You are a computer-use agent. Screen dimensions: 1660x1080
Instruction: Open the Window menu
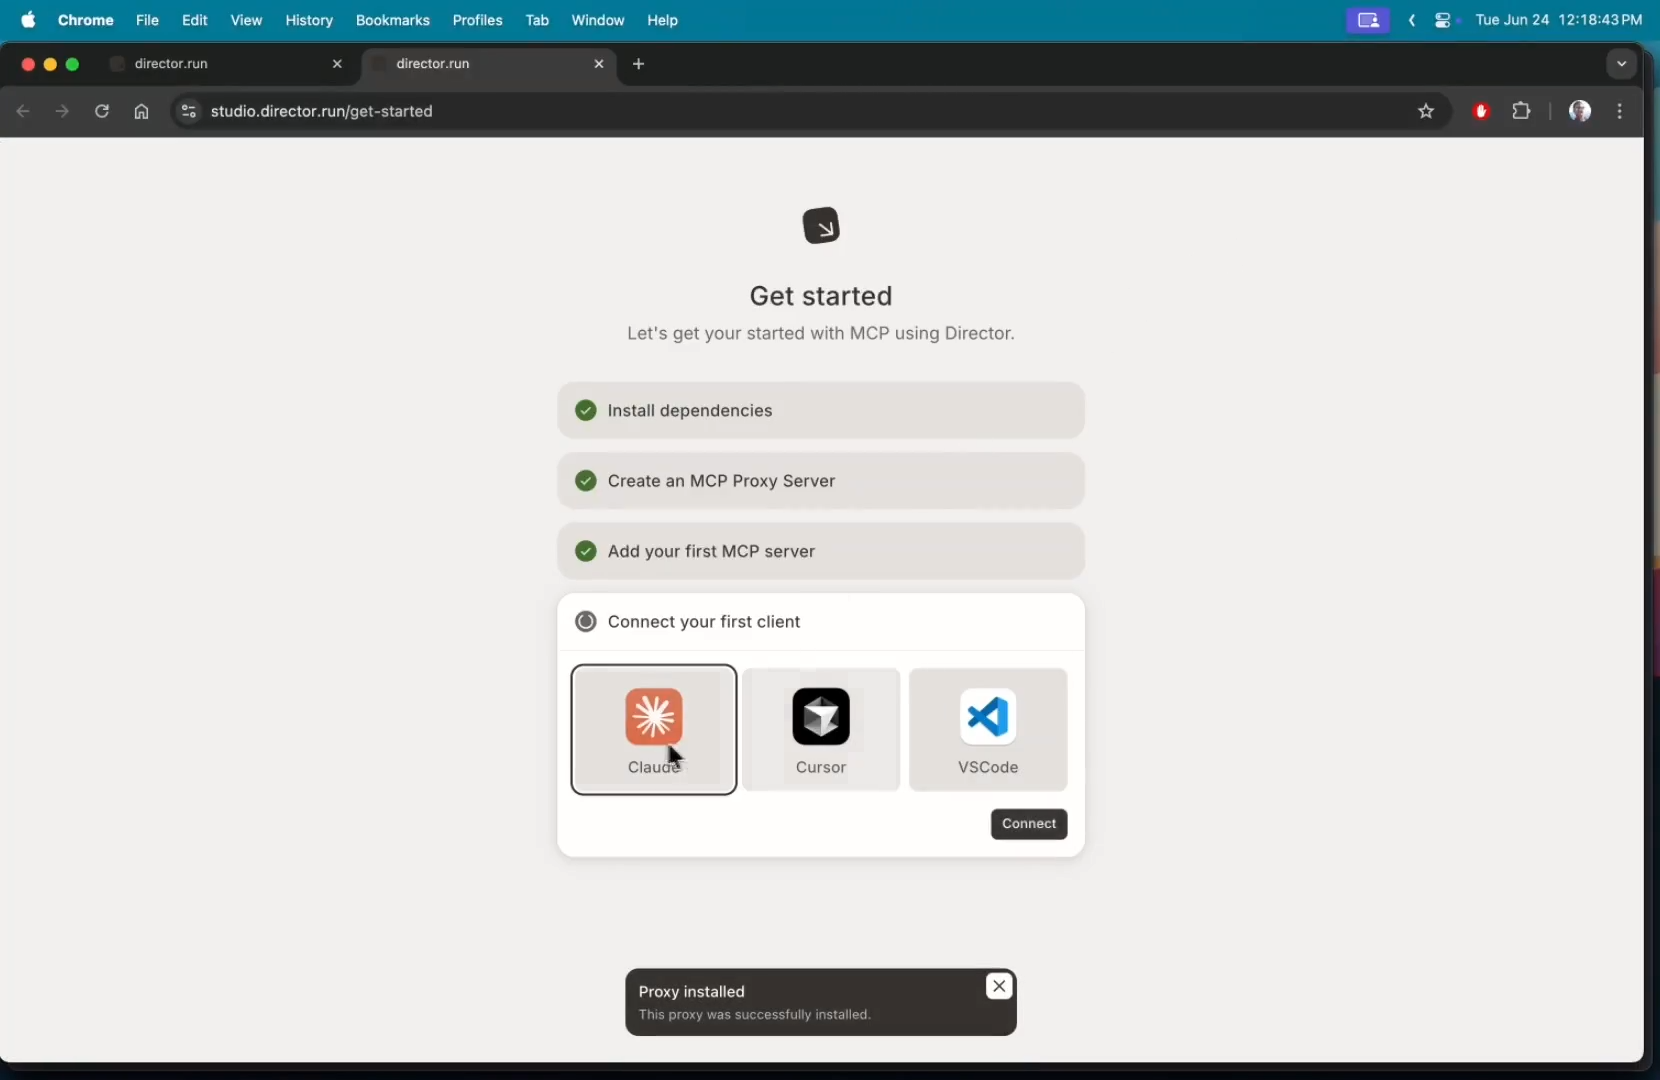pos(598,20)
